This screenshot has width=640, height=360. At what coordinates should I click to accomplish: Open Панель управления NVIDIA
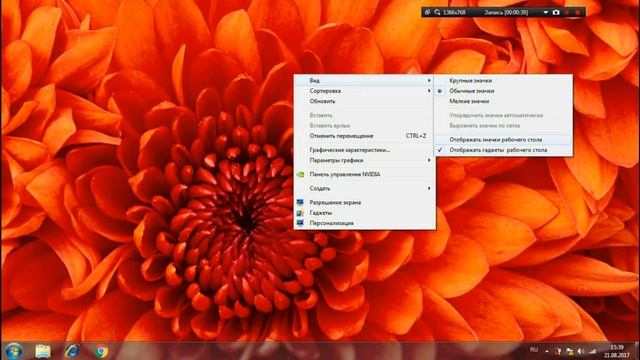[x=364, y=174]
